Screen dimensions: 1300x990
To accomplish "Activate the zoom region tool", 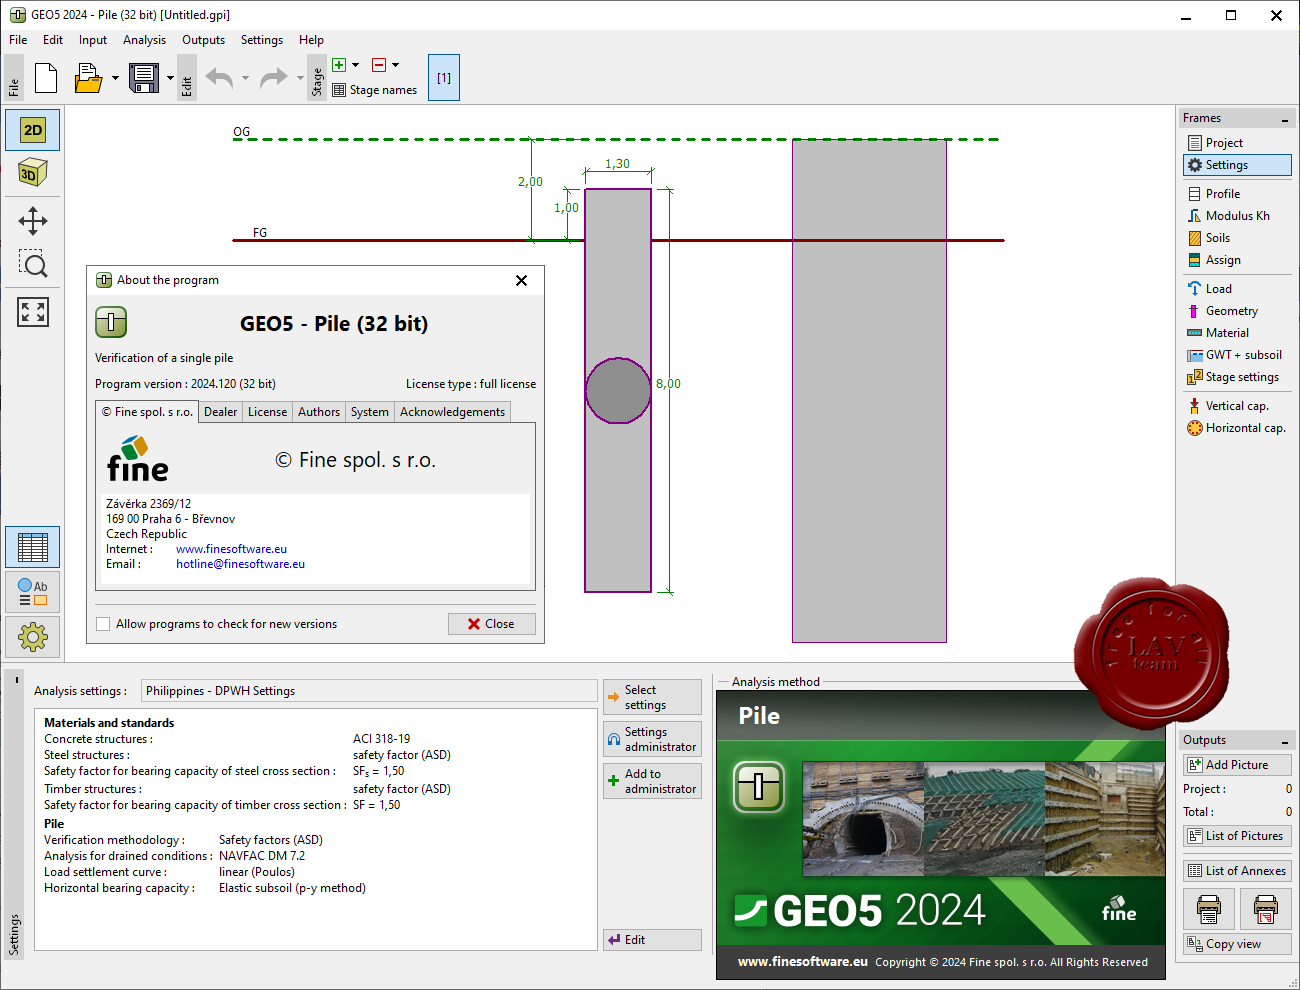I will pyautogui.click(x=33, y=264).
